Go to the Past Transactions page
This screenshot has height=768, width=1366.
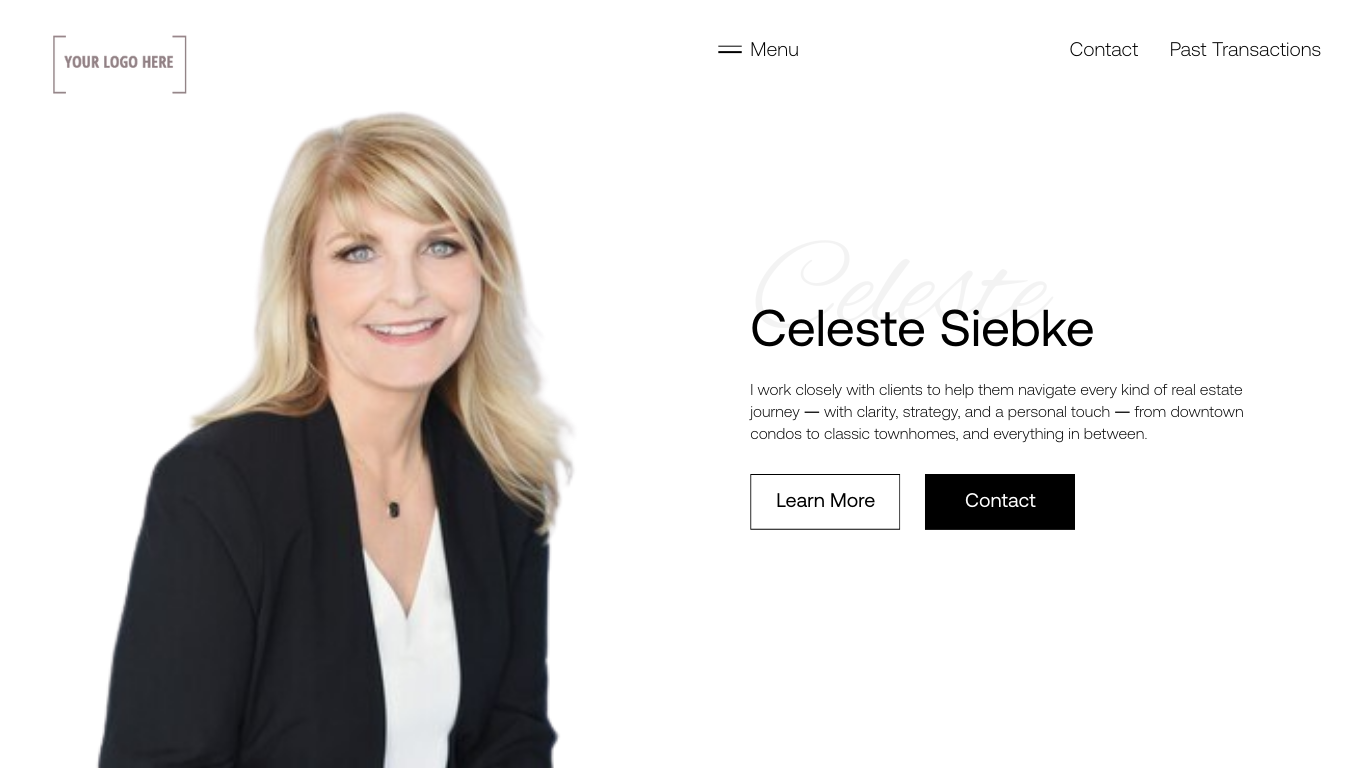(x=1245, y=49)
